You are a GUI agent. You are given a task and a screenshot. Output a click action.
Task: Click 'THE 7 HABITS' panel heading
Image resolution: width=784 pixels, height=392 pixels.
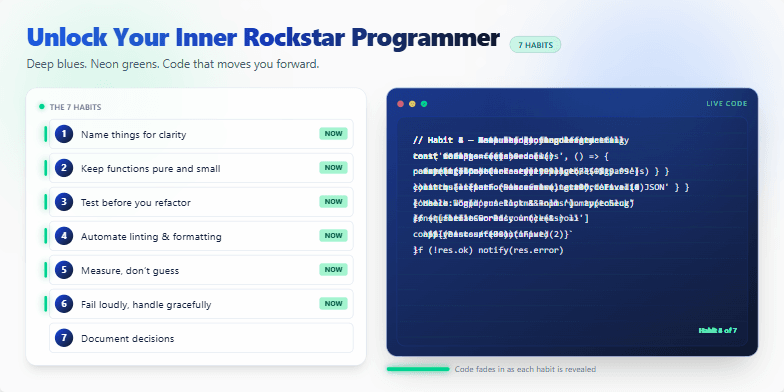[x=76, y=107]
